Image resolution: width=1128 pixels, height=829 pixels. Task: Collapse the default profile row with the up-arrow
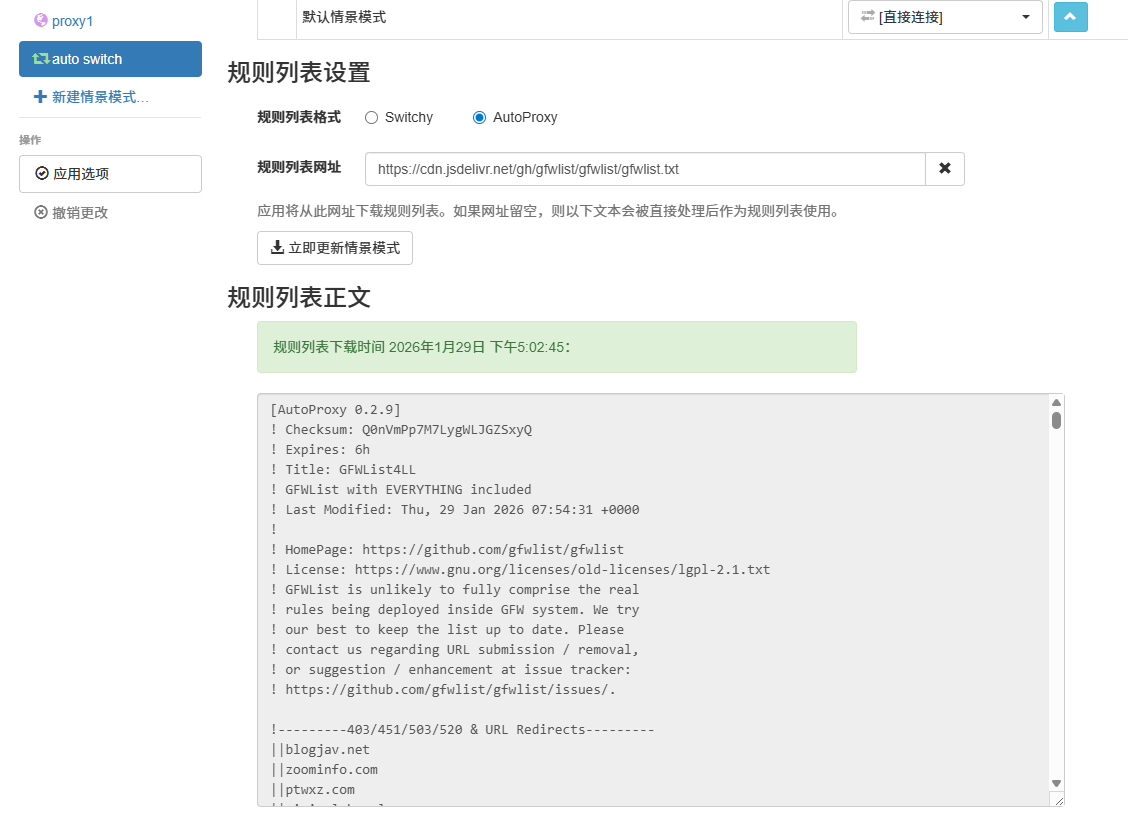1070,17
